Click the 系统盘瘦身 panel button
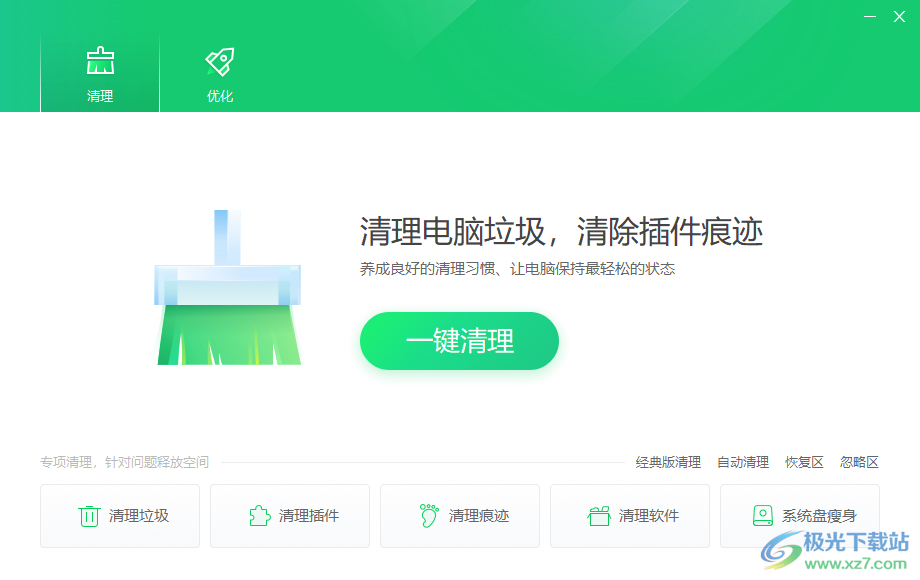 coord(800,516)
